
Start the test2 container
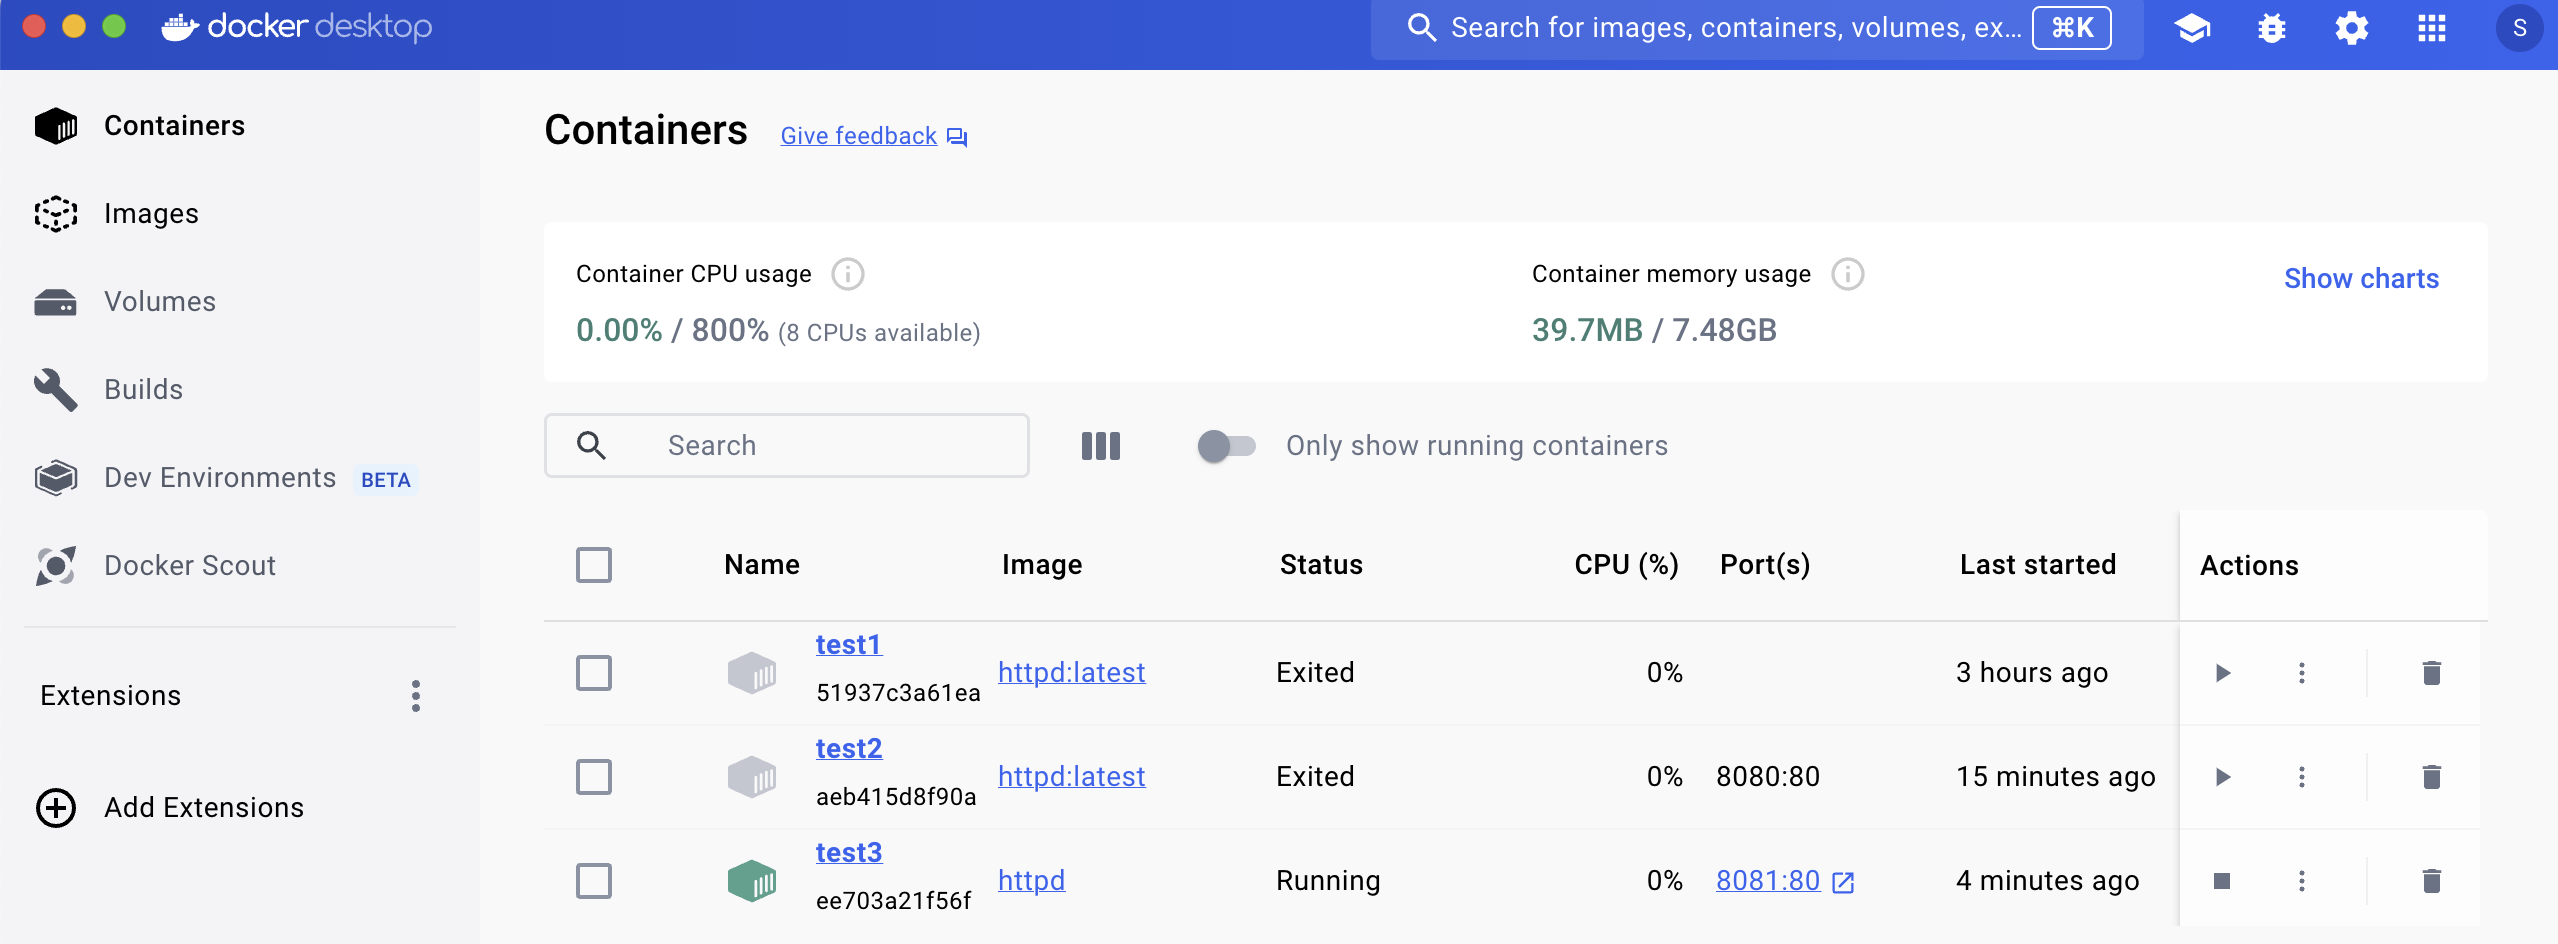click(x=2223, y=777)
